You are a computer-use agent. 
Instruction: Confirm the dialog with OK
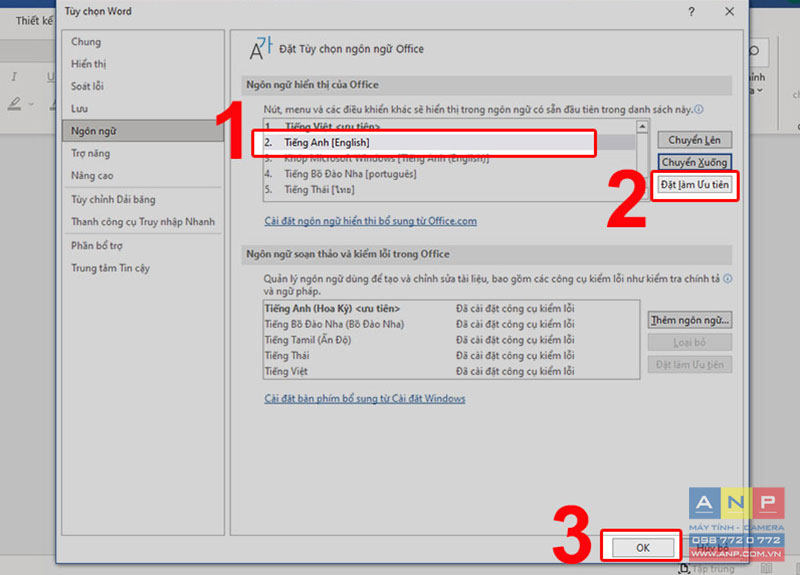tap(643, 548)
